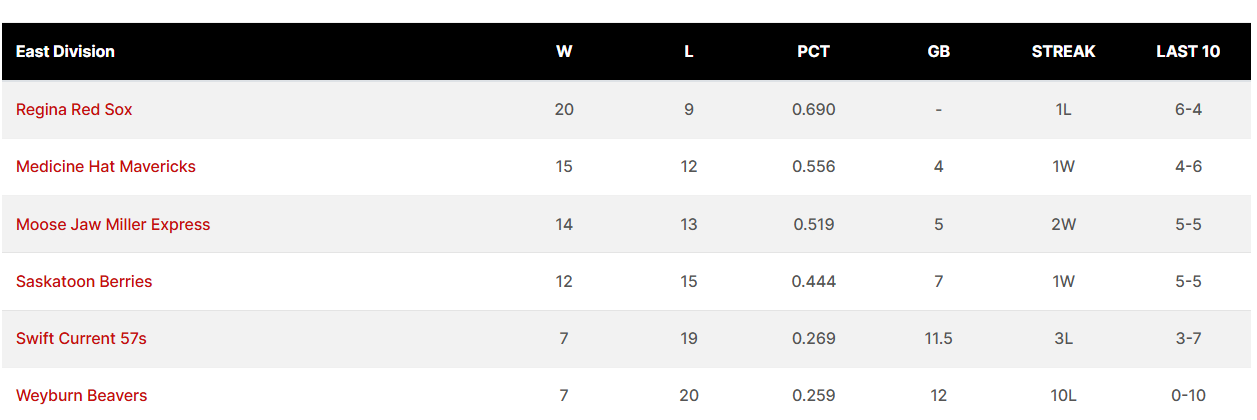Click the L column header
The height and width of the screenshot is (420, 1257).
click(x=688, y=51)
